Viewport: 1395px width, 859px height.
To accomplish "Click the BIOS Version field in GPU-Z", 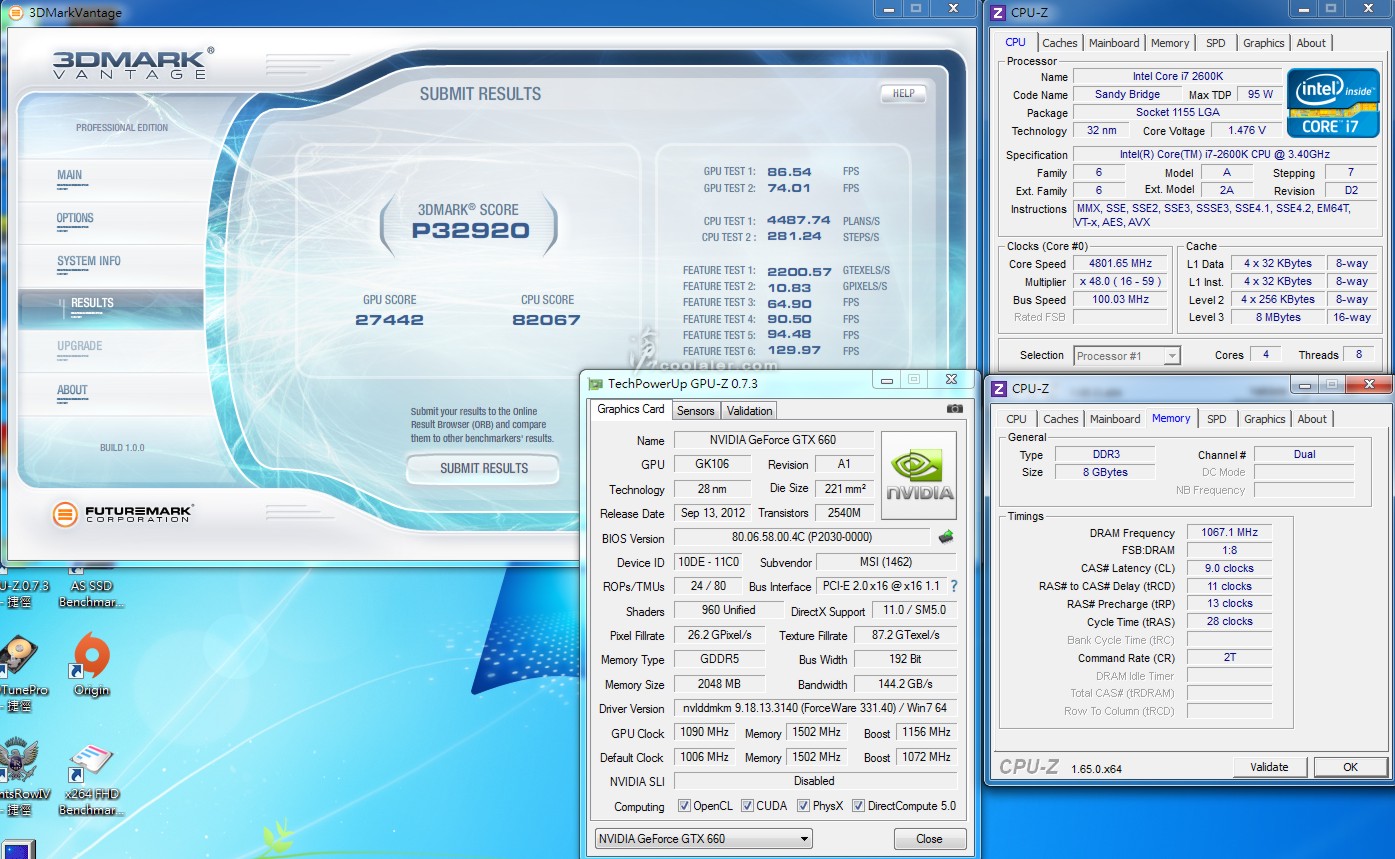I will (x=802, y=537).
